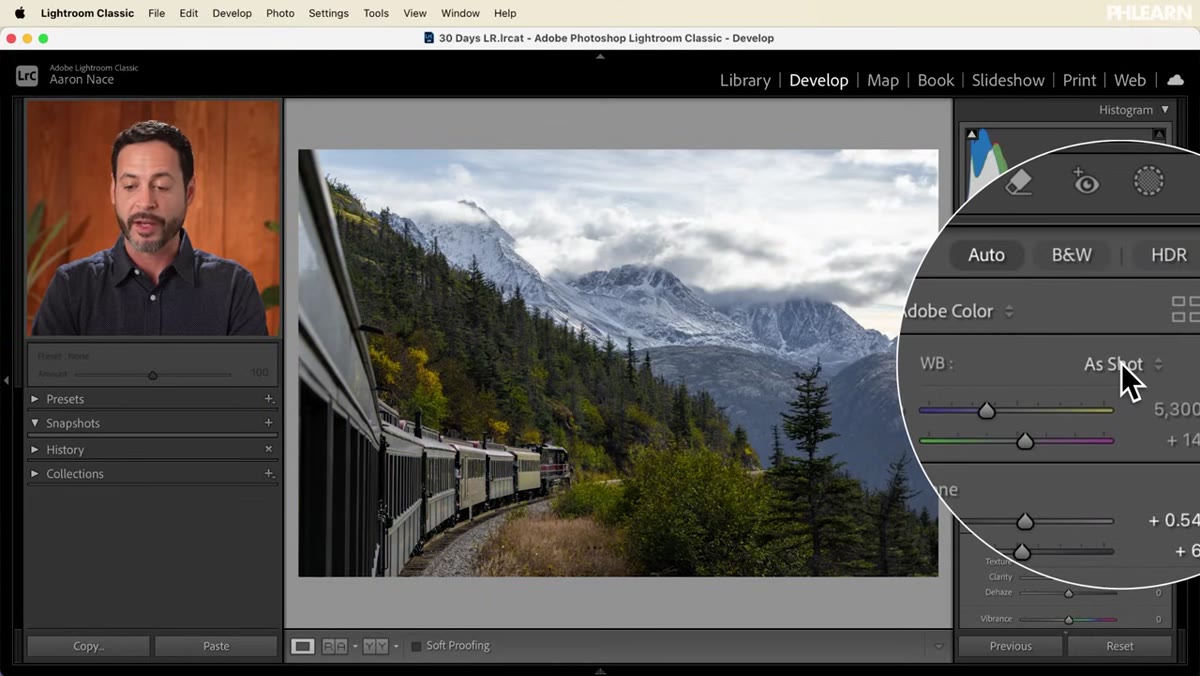Viewport: 1200px width, 676px height.
Task: Open cloud sync status icon
Action: pyautogui.click(x=1176, y=80)
